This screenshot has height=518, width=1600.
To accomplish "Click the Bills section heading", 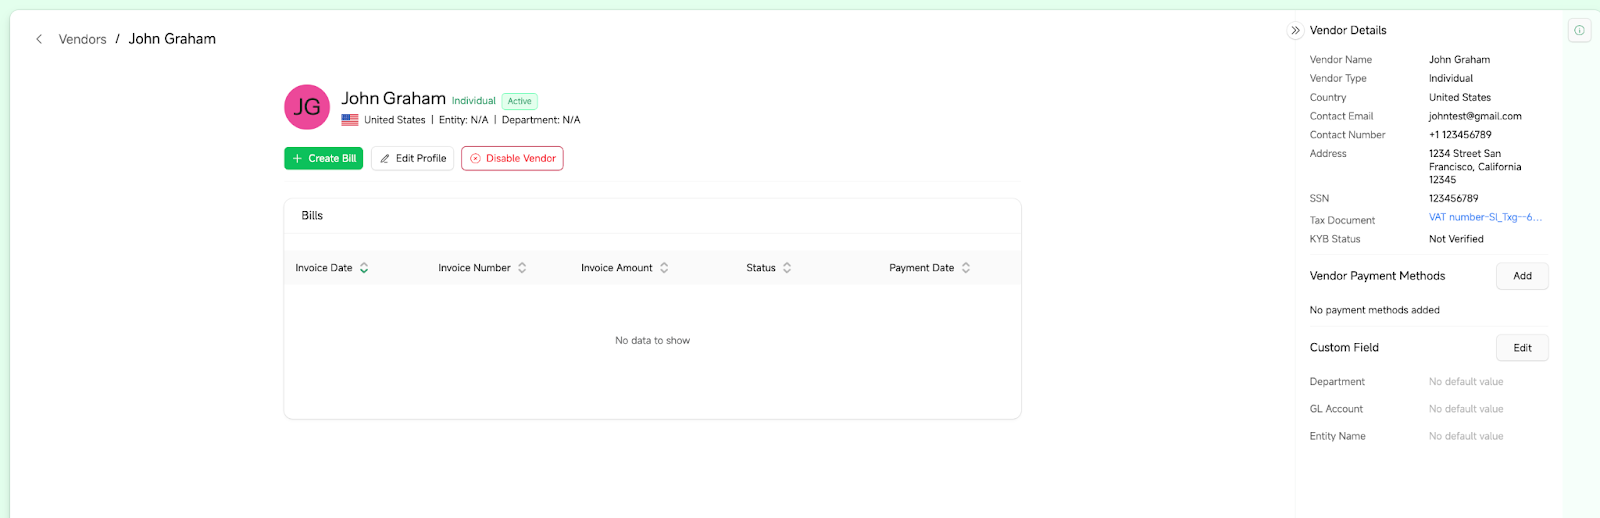I will click(312, 216).
